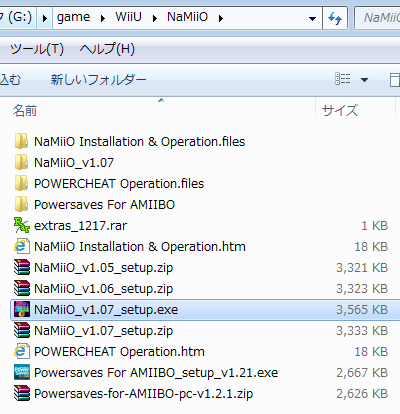Viewport: 400px width, 414px height.
Task: Go to the WiiU folder in address bar
Action: 128,17
